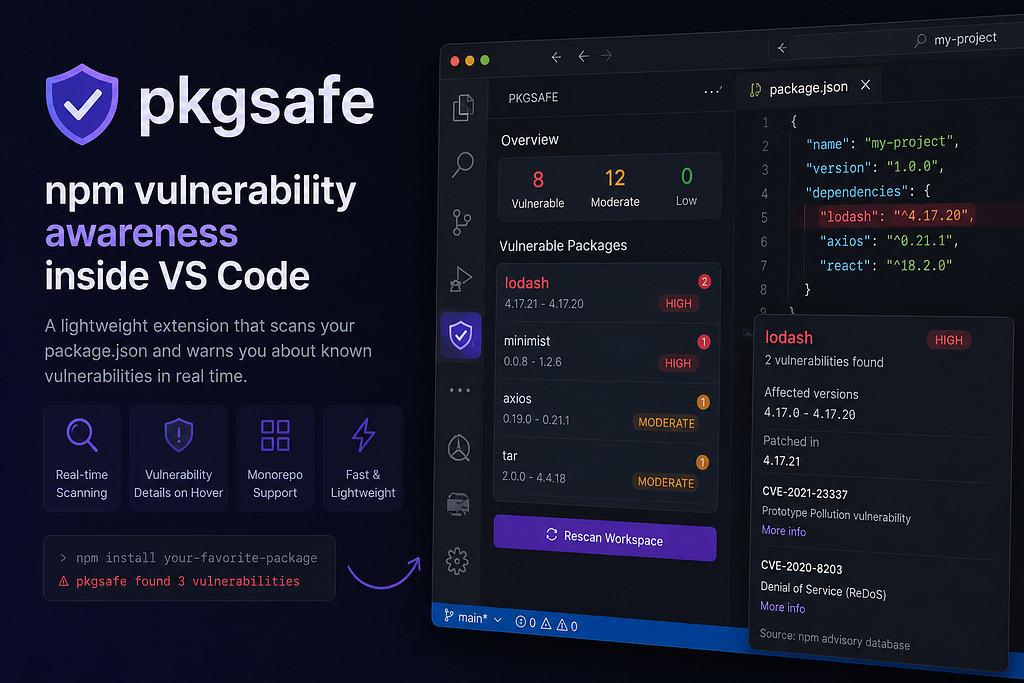Click the "name": "my-project" code line

coord(882,142)
